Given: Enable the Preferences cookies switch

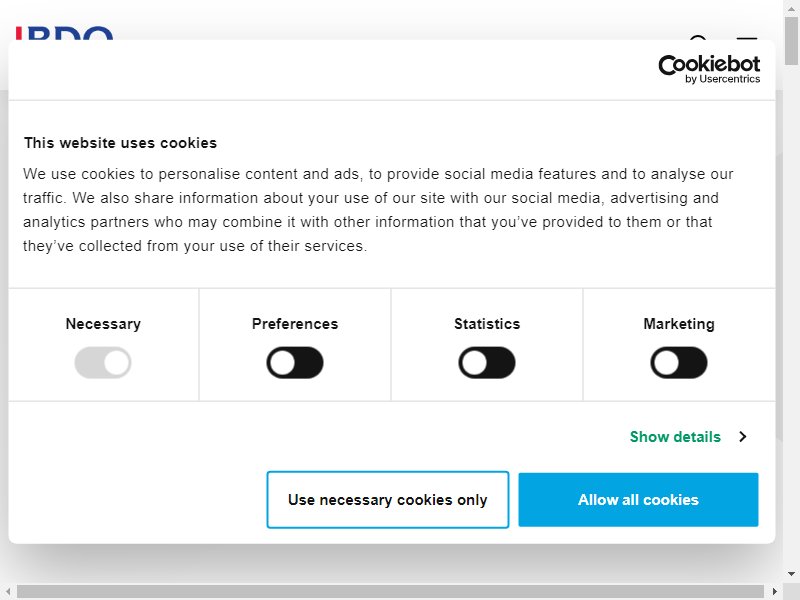Looking at the screenshot, I should tap(295, 363).
